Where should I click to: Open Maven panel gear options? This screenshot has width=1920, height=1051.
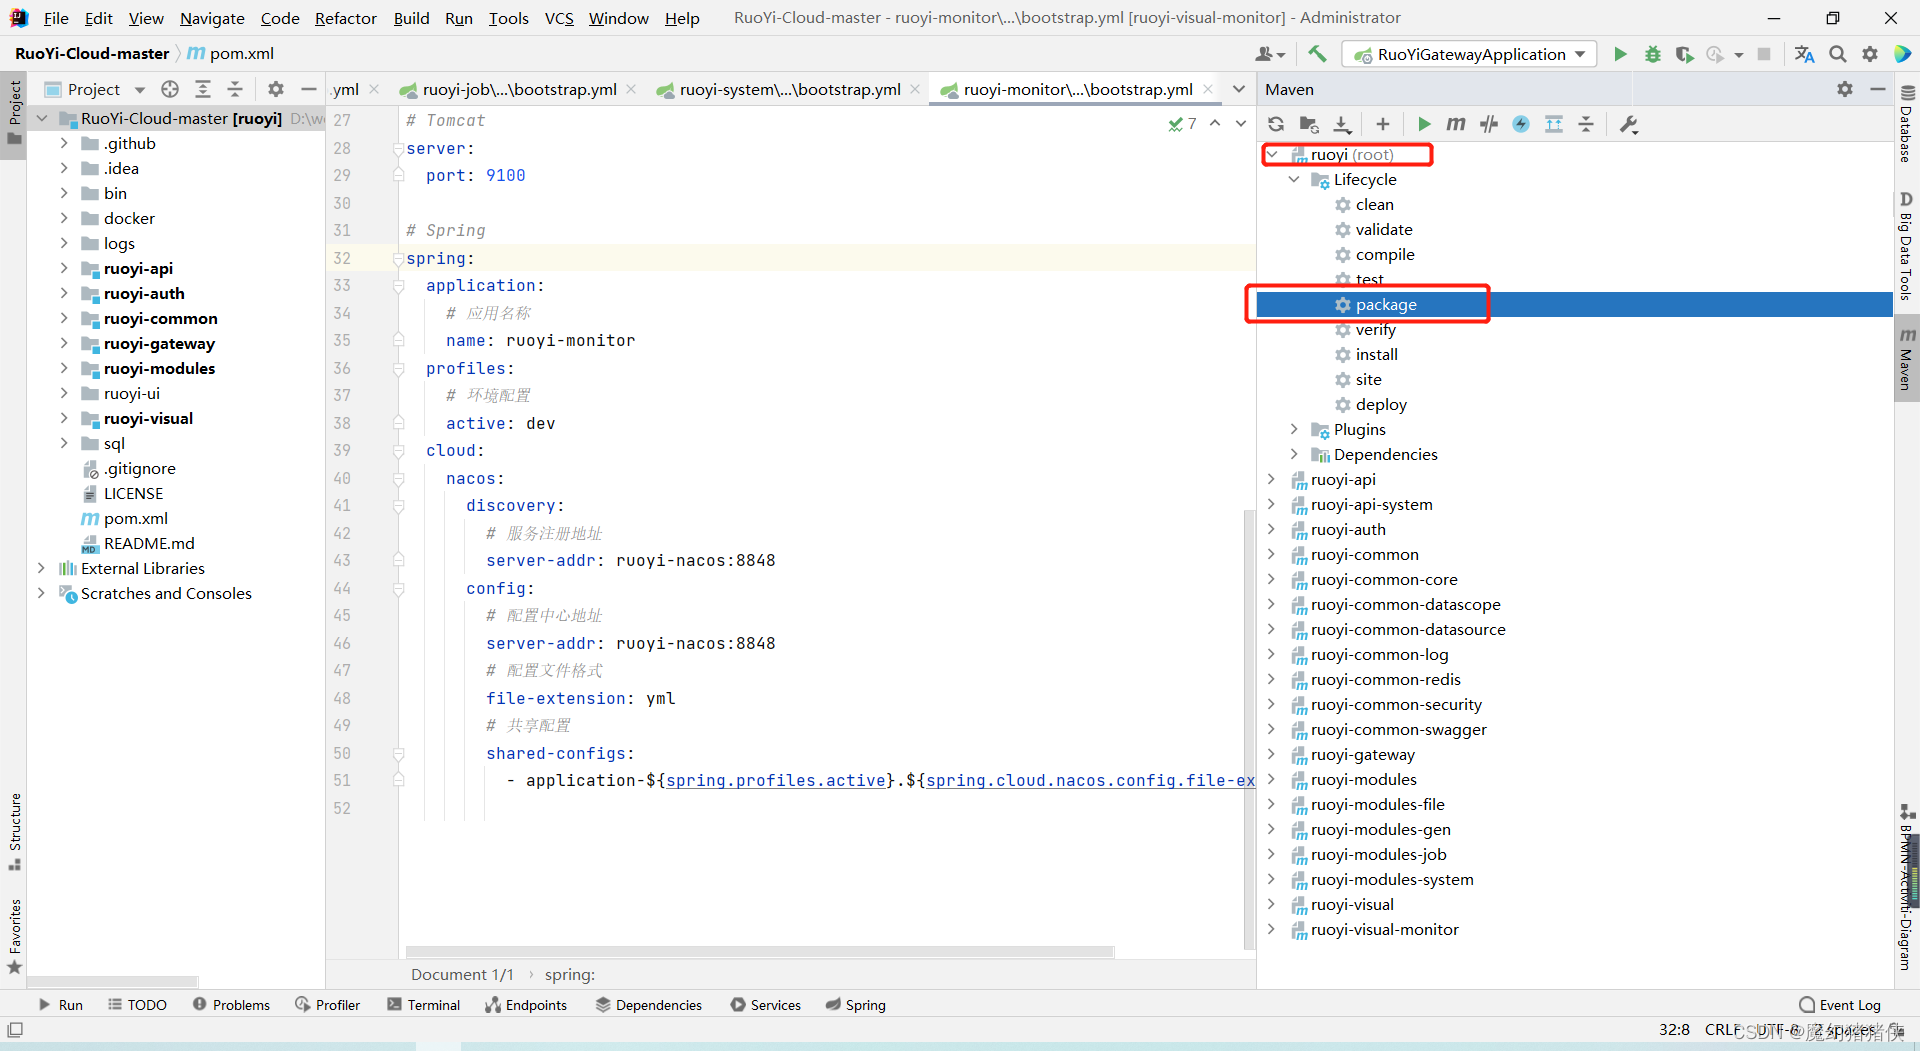(x=1845, y=89)
